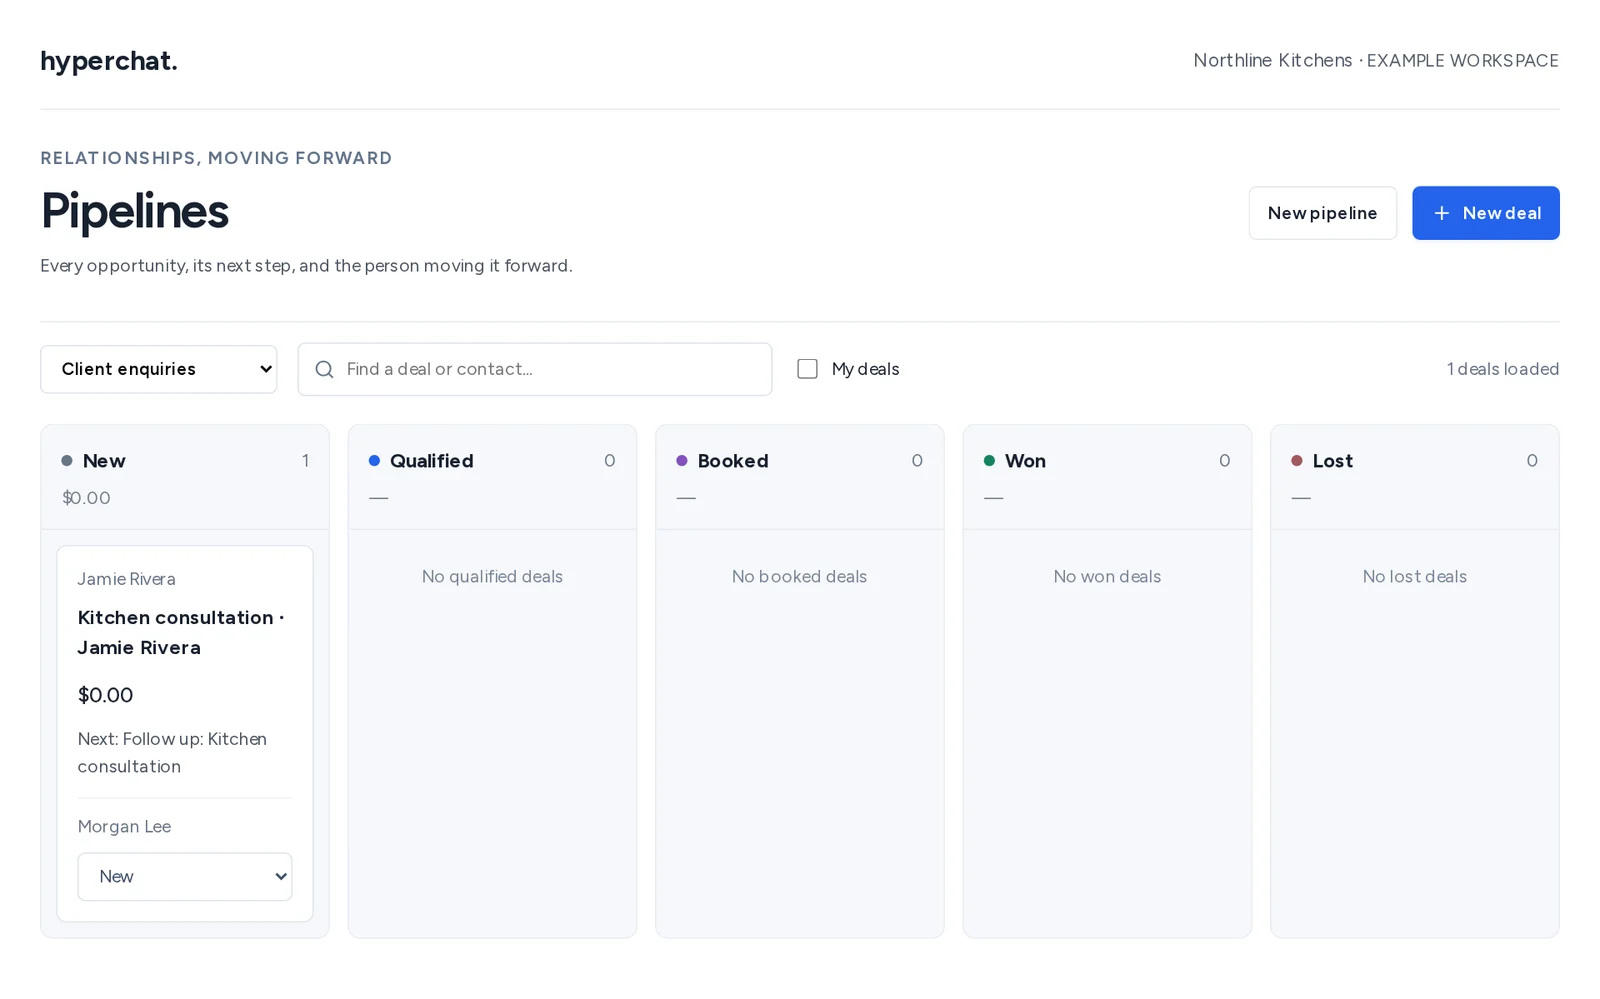The width and height of the screenshot is (1600, 999).
Task: Create a New pipeline
Action: [1322, 213]
